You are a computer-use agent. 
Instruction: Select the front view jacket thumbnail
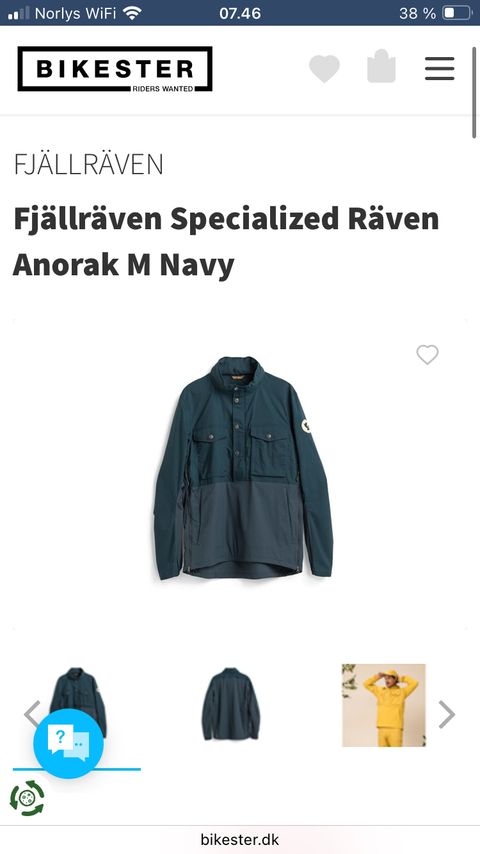(x=78, y=703)
